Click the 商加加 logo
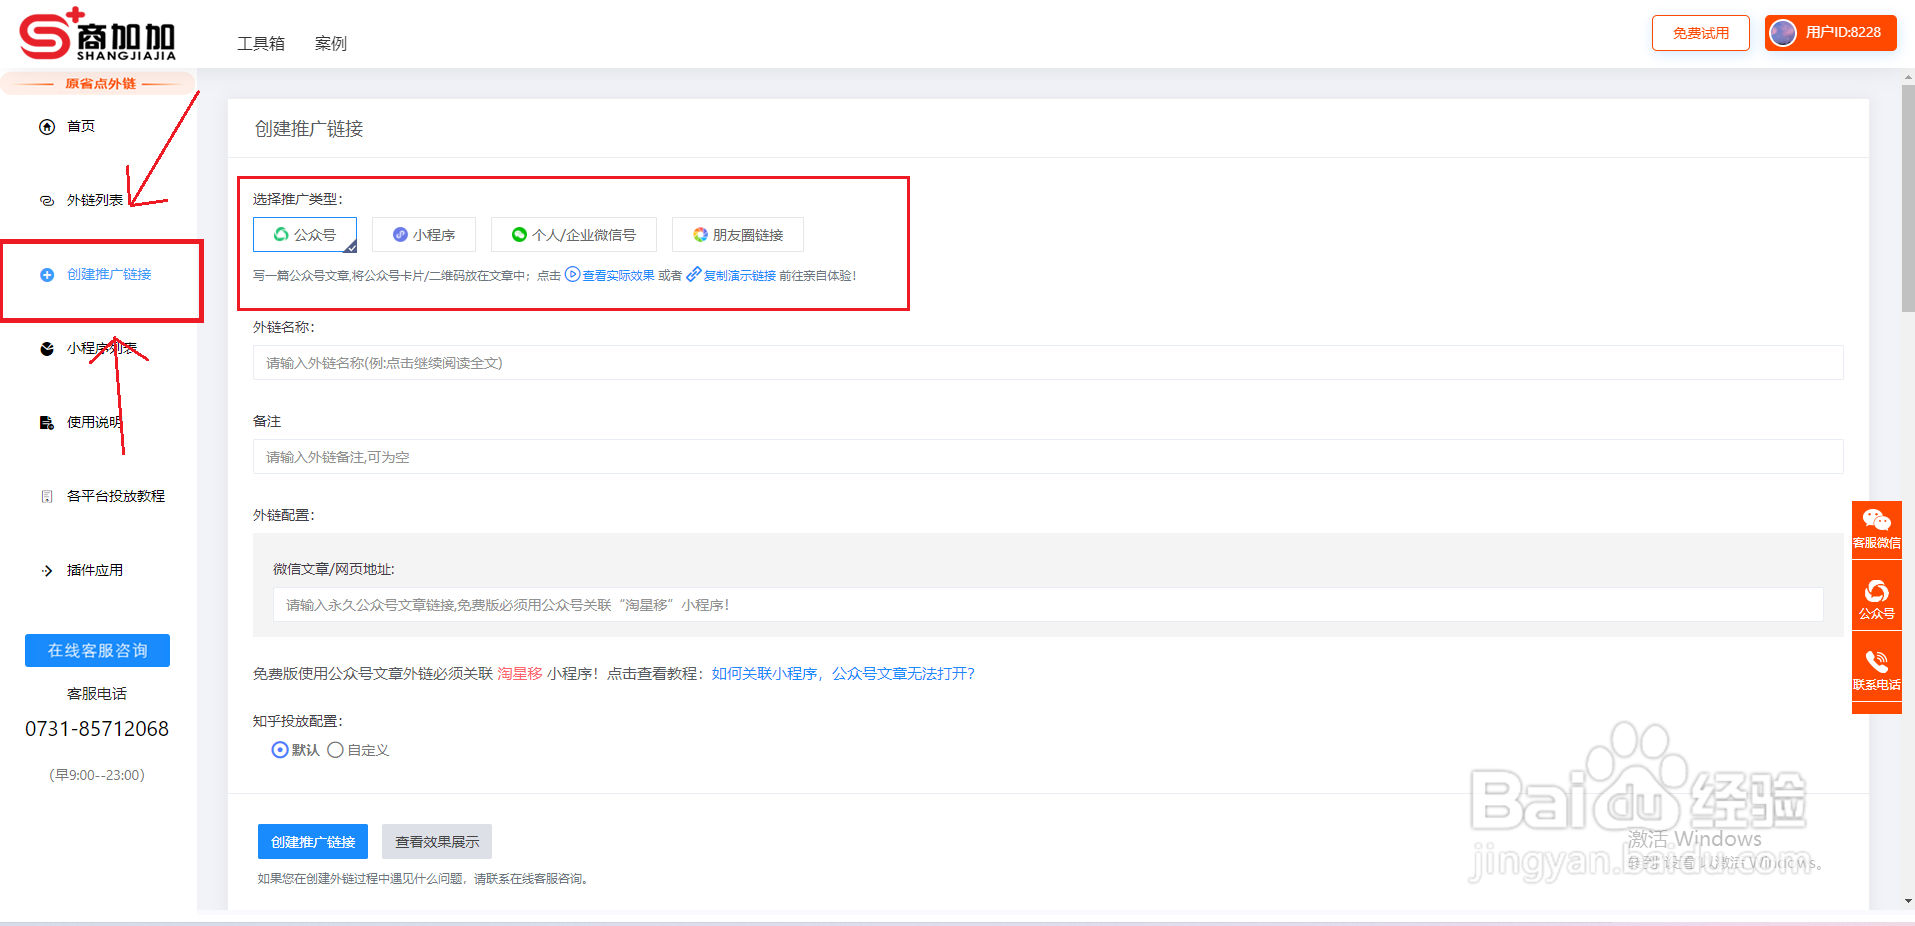This screenshot has width=1915, height=926. [100, 35]
